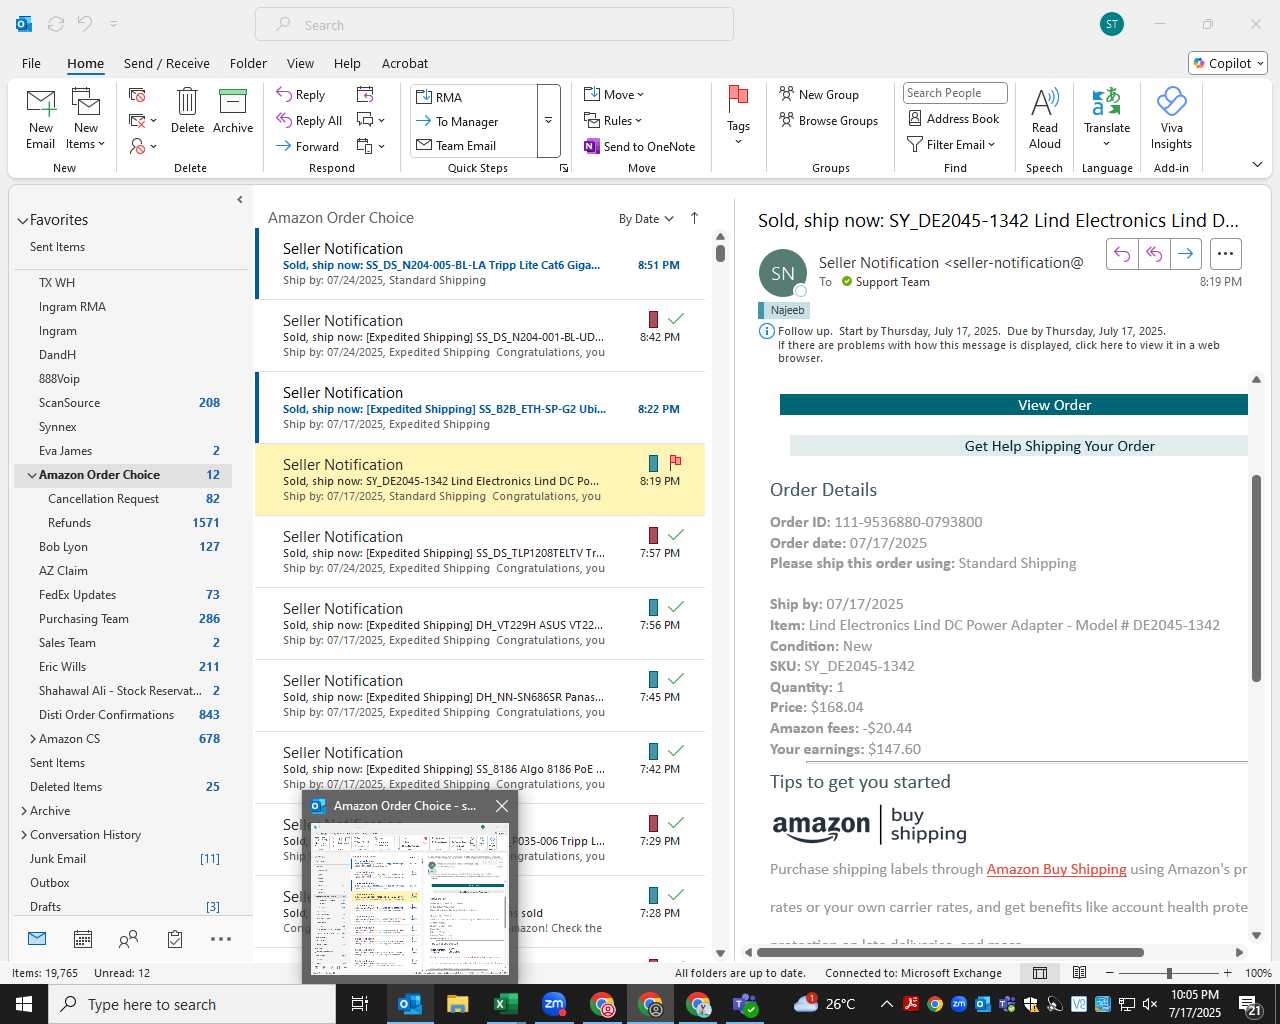Click Ignore conversation icon in Delete group

click(137, 95)
